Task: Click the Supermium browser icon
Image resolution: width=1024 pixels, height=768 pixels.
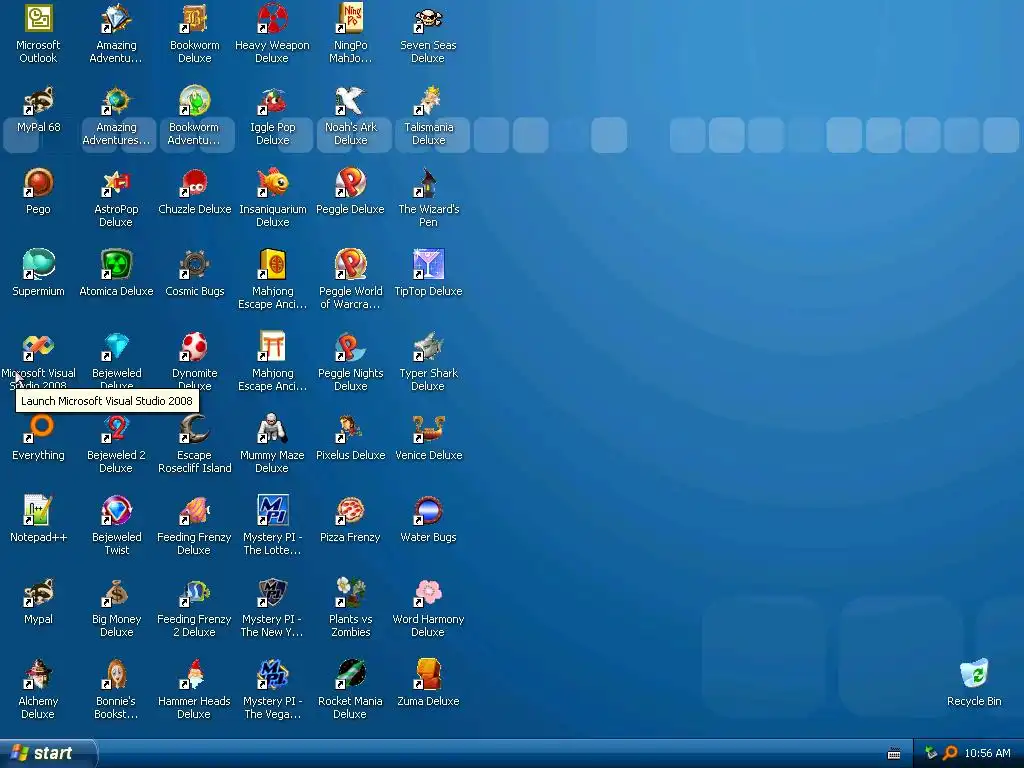Action: pyautogui.click(x=39, y=265)
